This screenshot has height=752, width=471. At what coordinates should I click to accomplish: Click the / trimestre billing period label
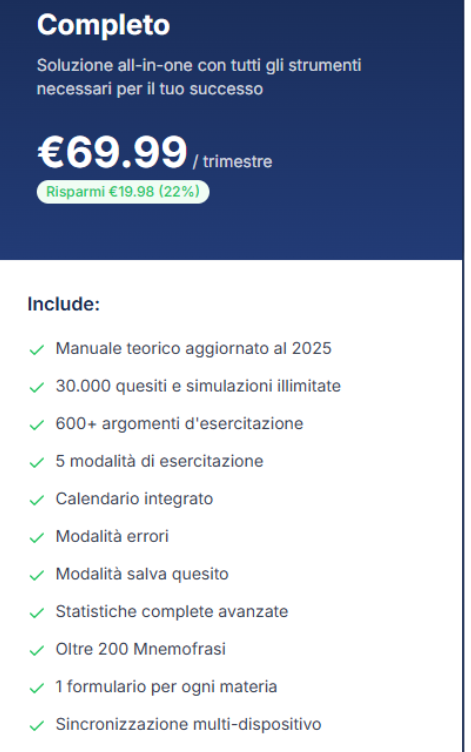click(233, 162)
